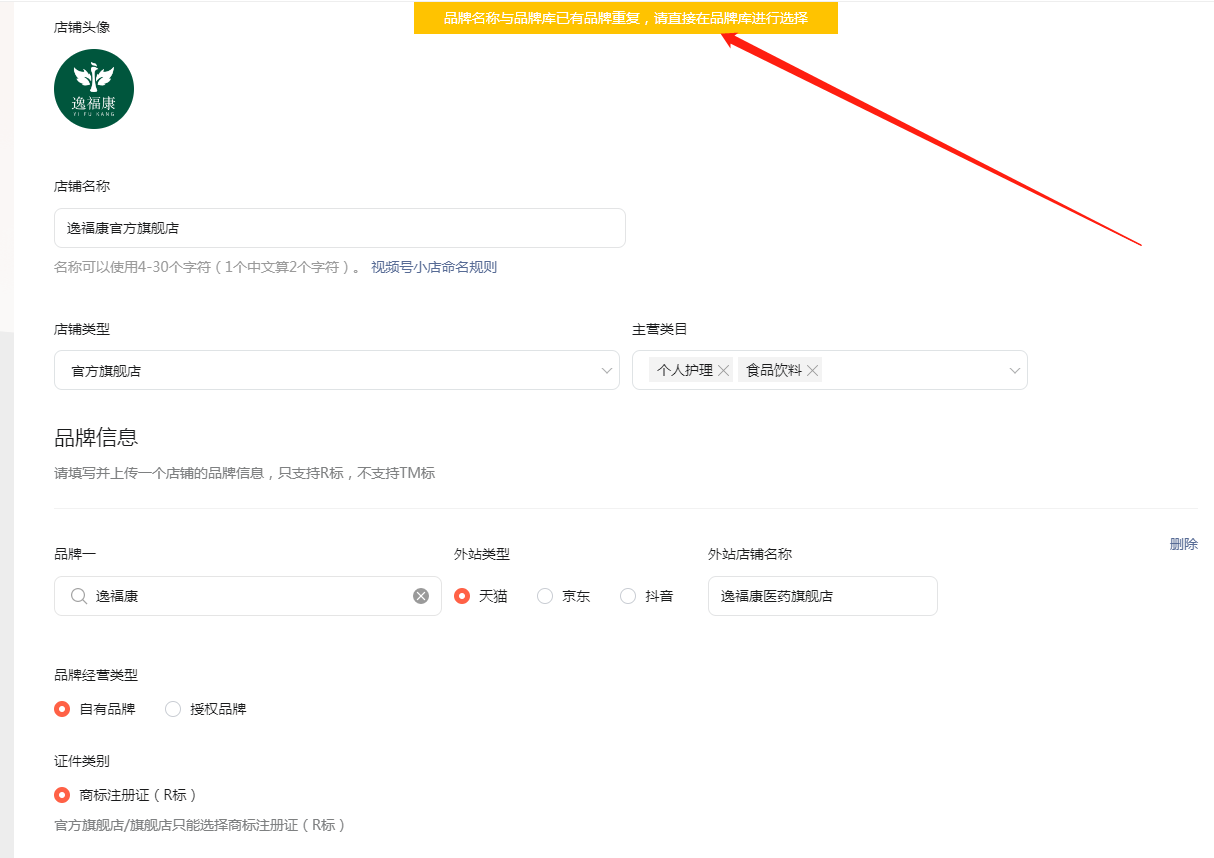Click the 请填写并上传一个店铺的品牌信息 hint text
The height and width of the screenshot is (858, 1214).
click(x=245, y=473)
